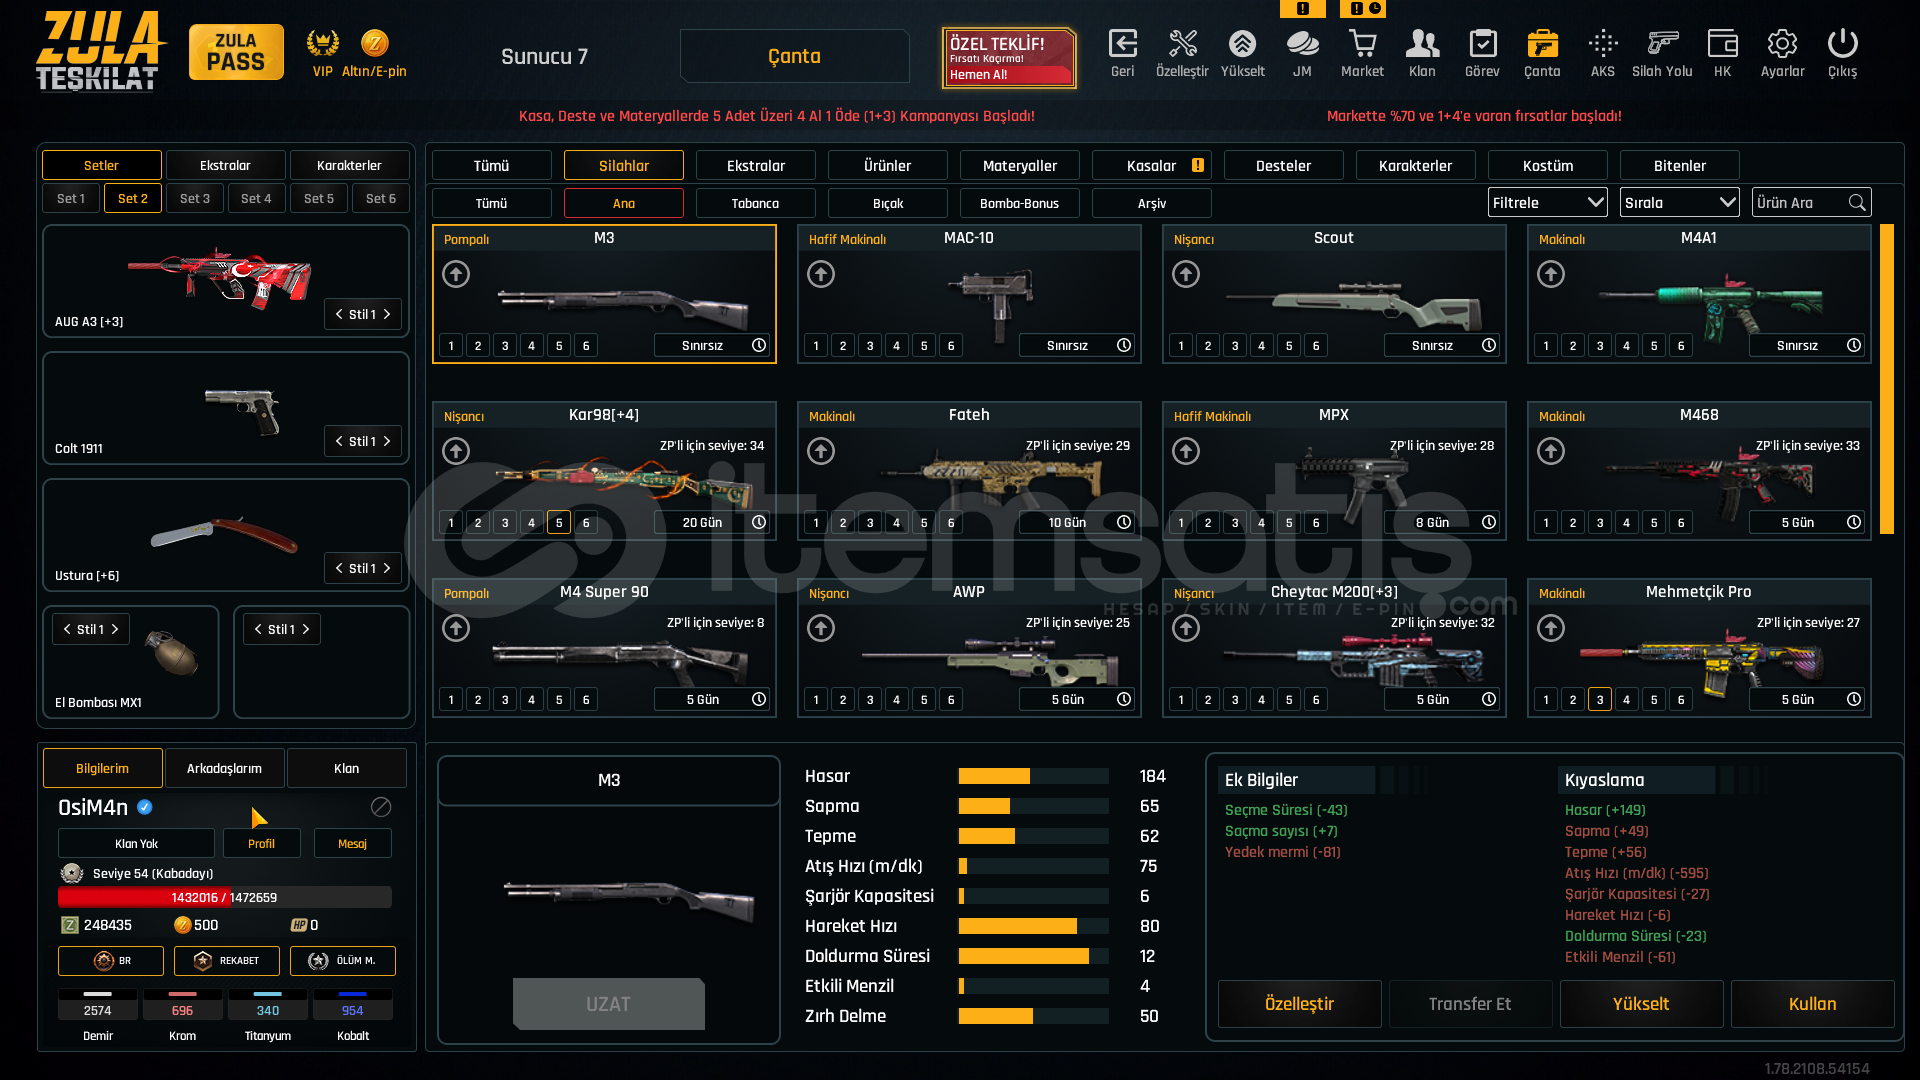Screen dimensions: 1920x1080
Task: Click upgrade arrow on Scout card
Action: pos(1186,274)
